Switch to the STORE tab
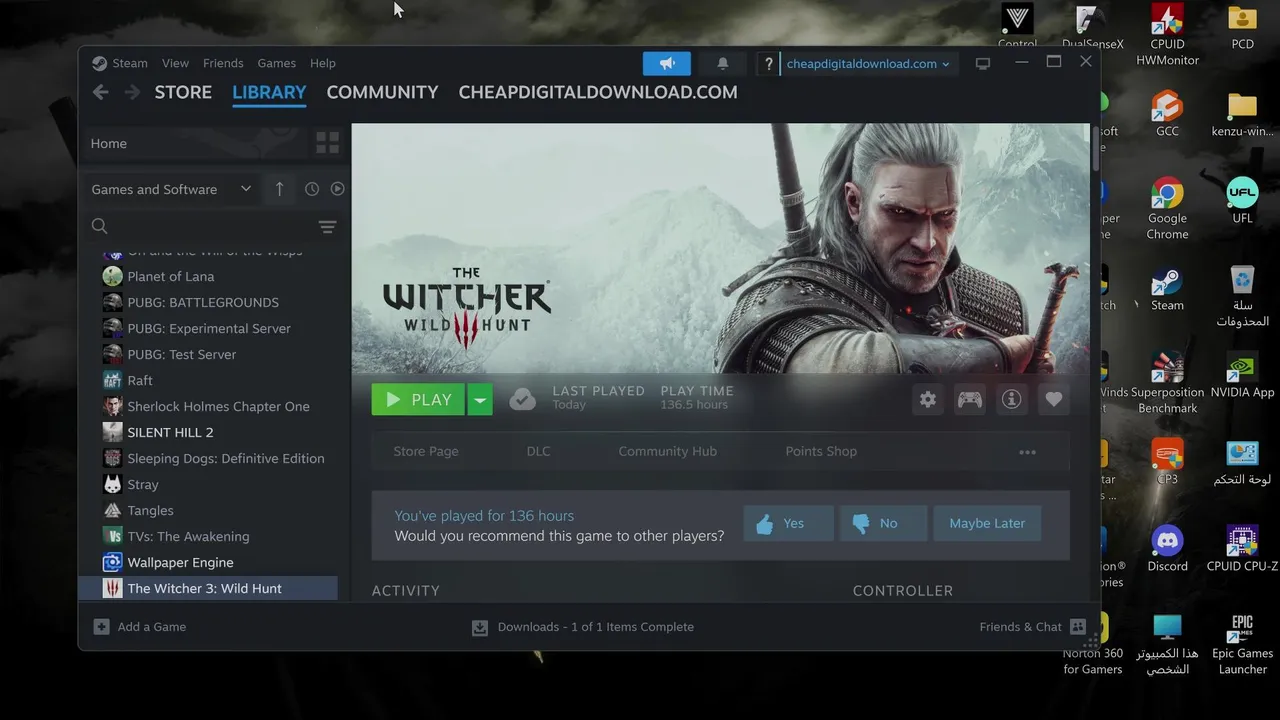Viewport: 1280px width, 720px height. pos(183,92)
